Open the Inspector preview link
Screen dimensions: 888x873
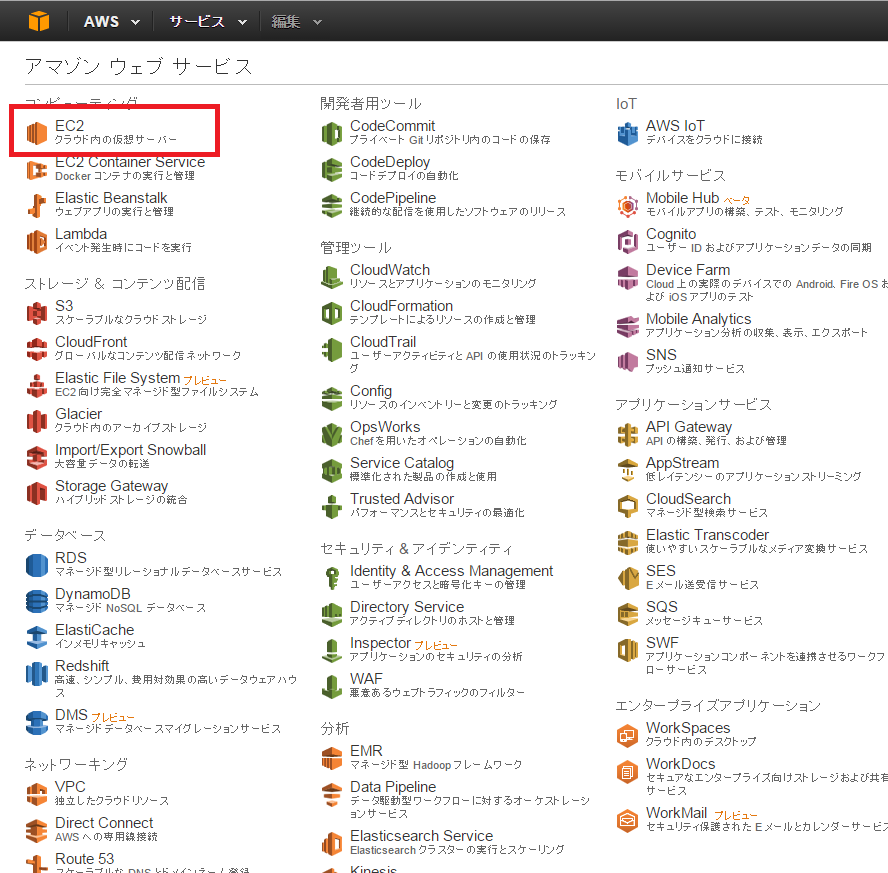pos(380,643)
